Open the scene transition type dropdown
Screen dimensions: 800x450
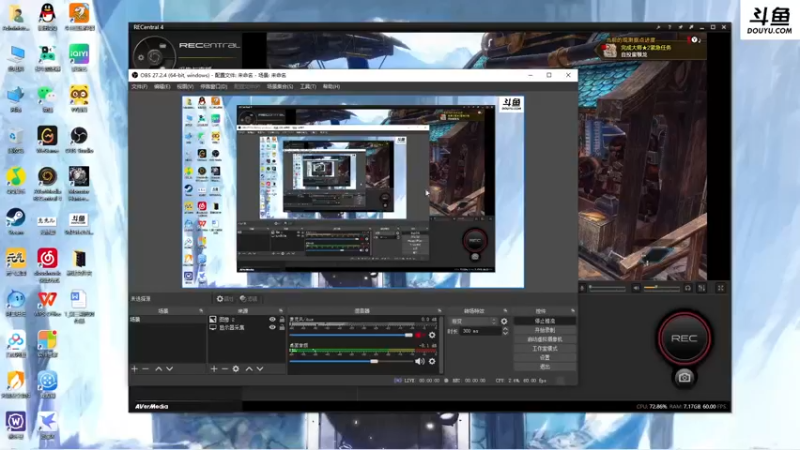473,321
